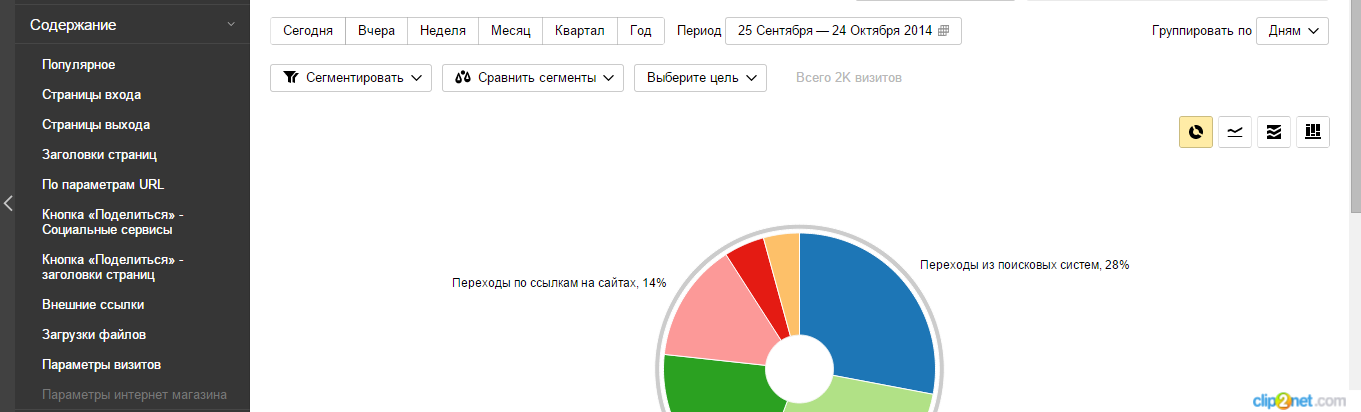Switch to line chart view
This screenshot has width=1361, height=412.
tap(1235, 132)
